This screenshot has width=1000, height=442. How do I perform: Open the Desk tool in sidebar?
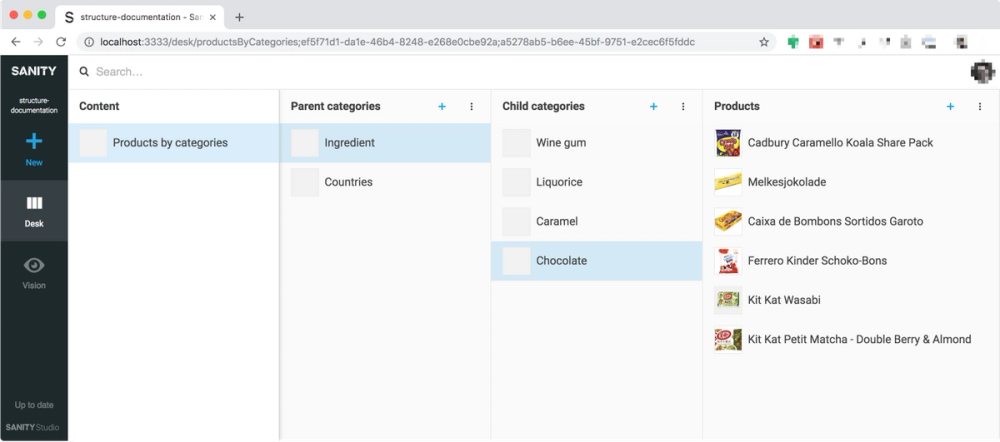pos(34,211)
